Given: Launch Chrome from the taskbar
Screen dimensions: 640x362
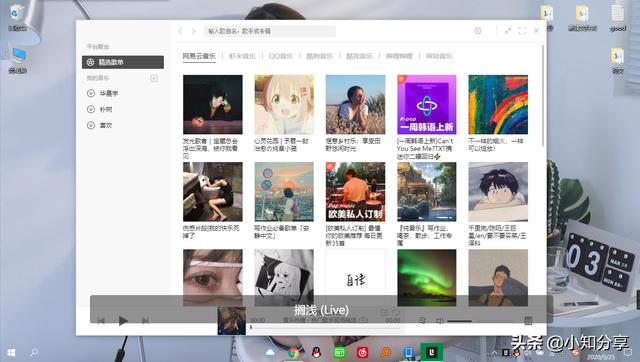Looking at the screenshot, I should tap(293, 352).
